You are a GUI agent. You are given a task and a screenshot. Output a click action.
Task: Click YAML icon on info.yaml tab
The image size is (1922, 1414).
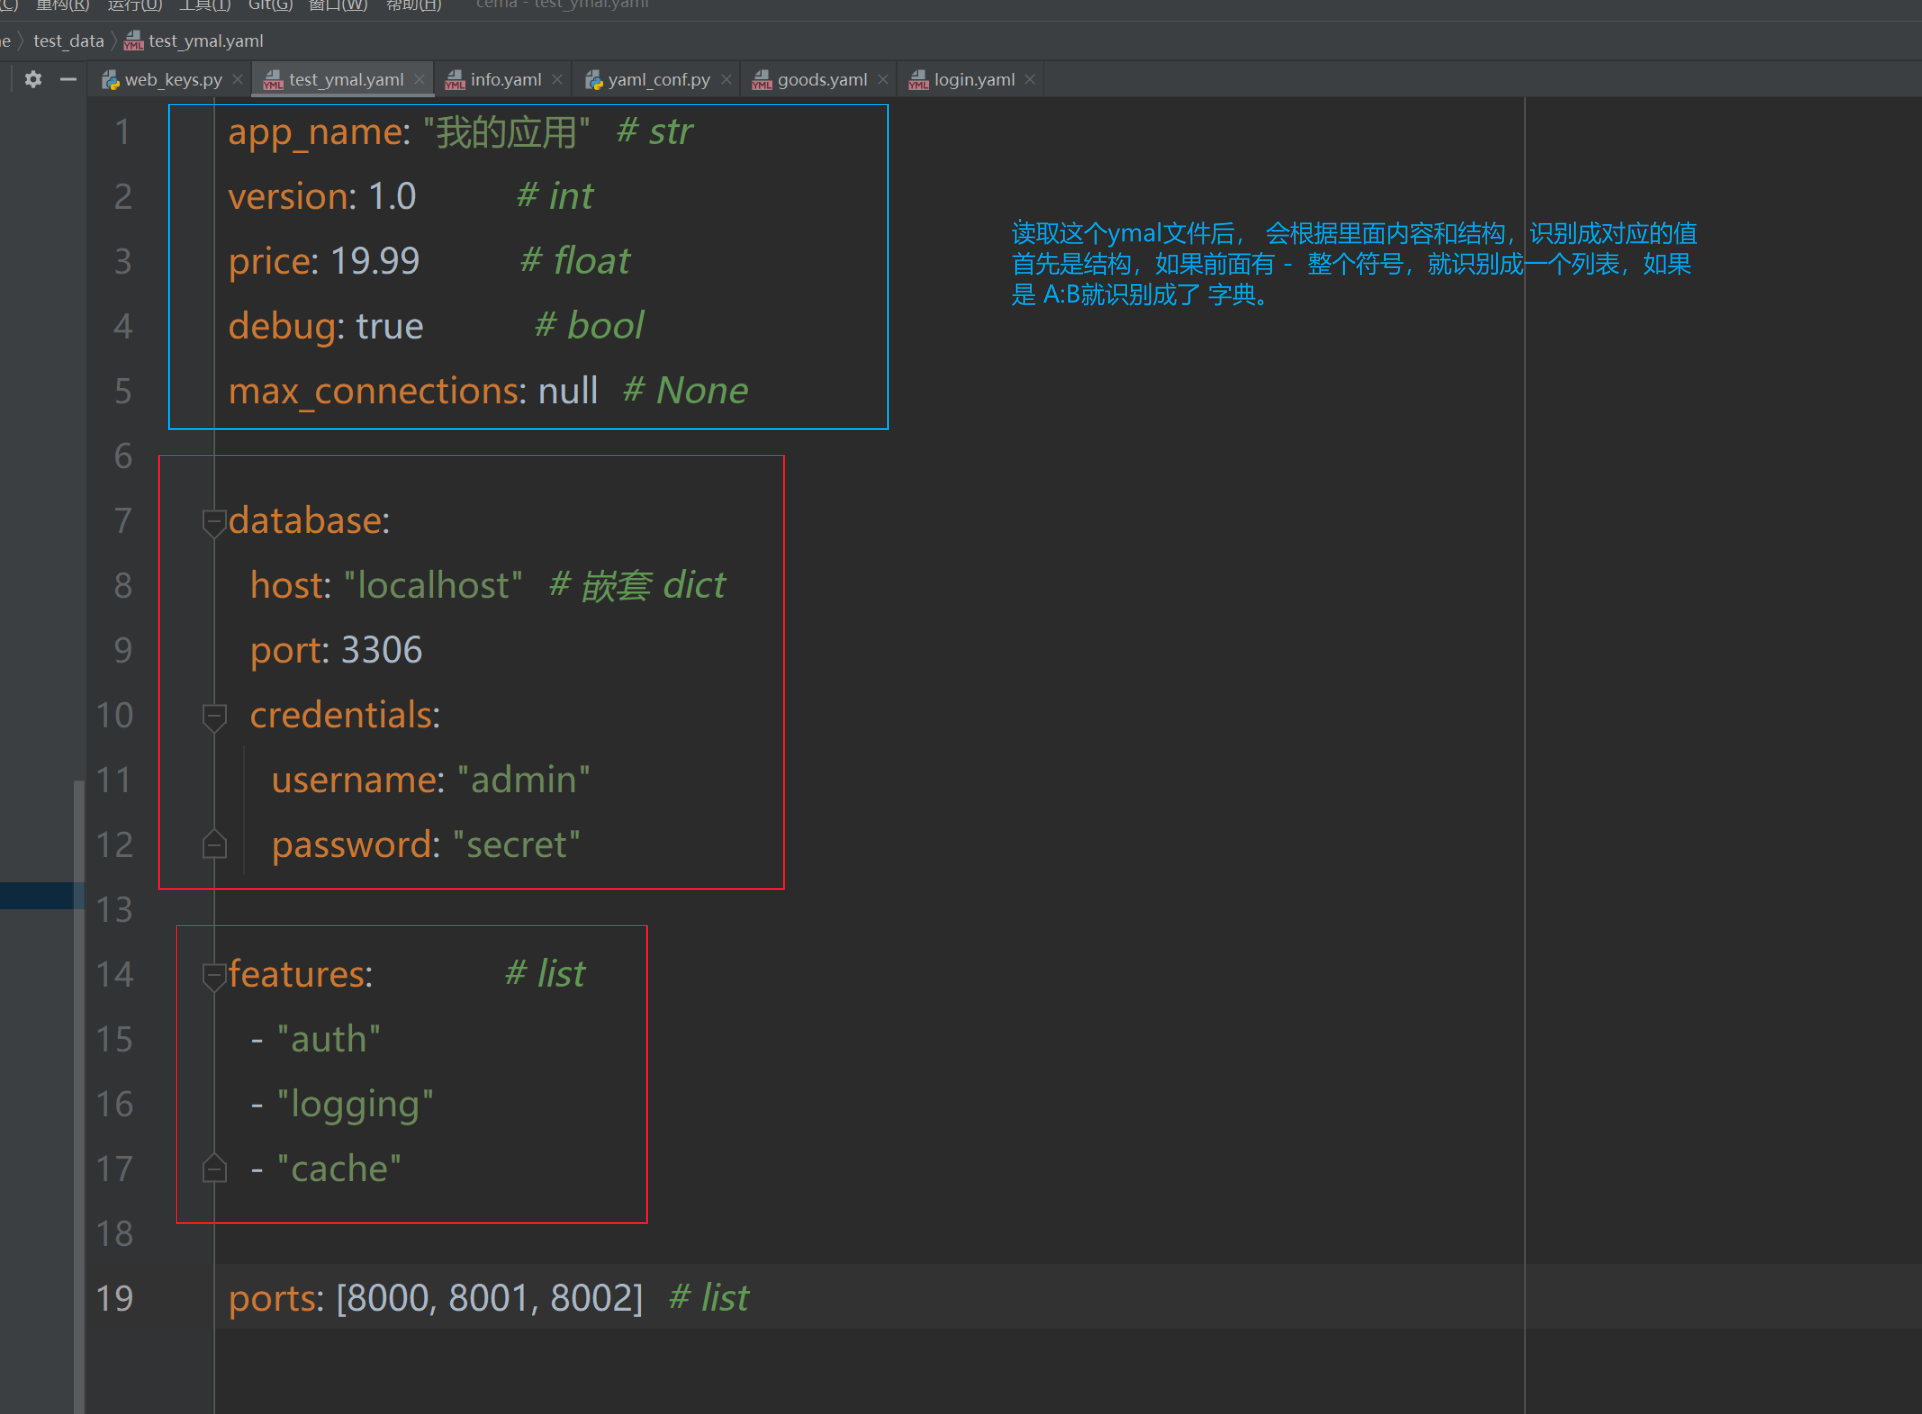(455, 80)
